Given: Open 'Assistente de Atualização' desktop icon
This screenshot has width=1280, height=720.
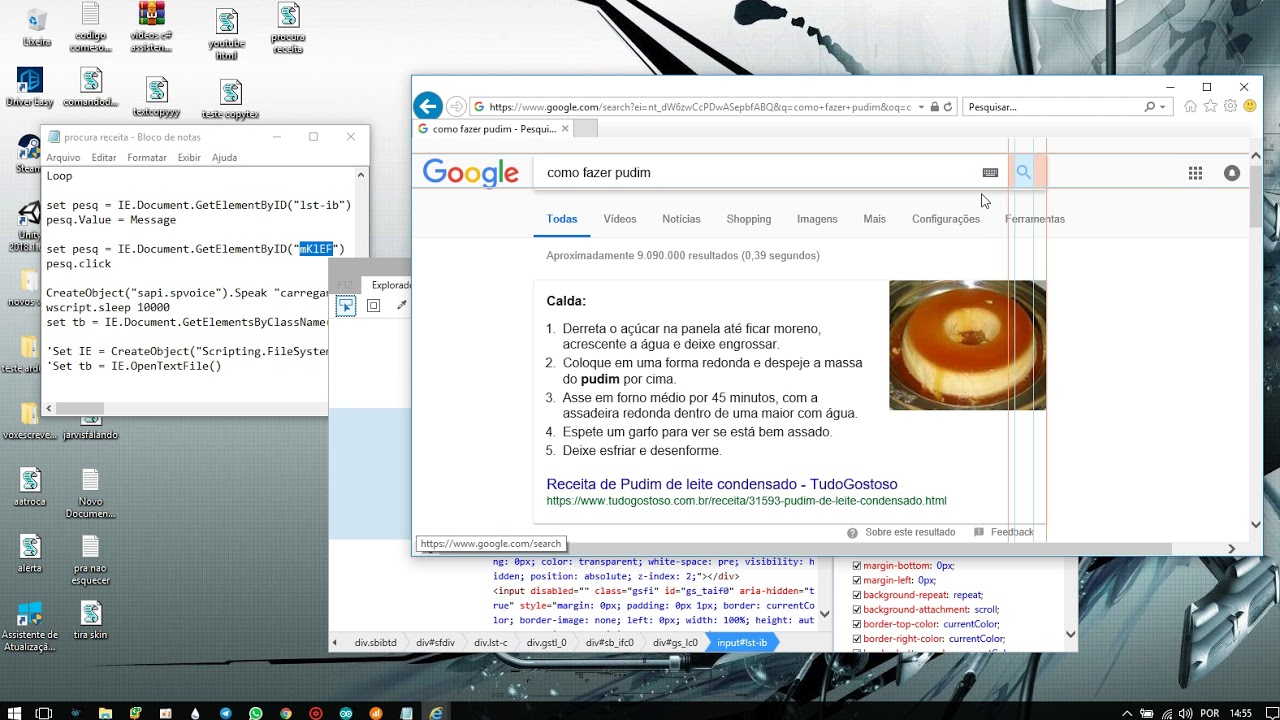Looking at the screenshot, I should pyautogui.click(x=30, y=627).
